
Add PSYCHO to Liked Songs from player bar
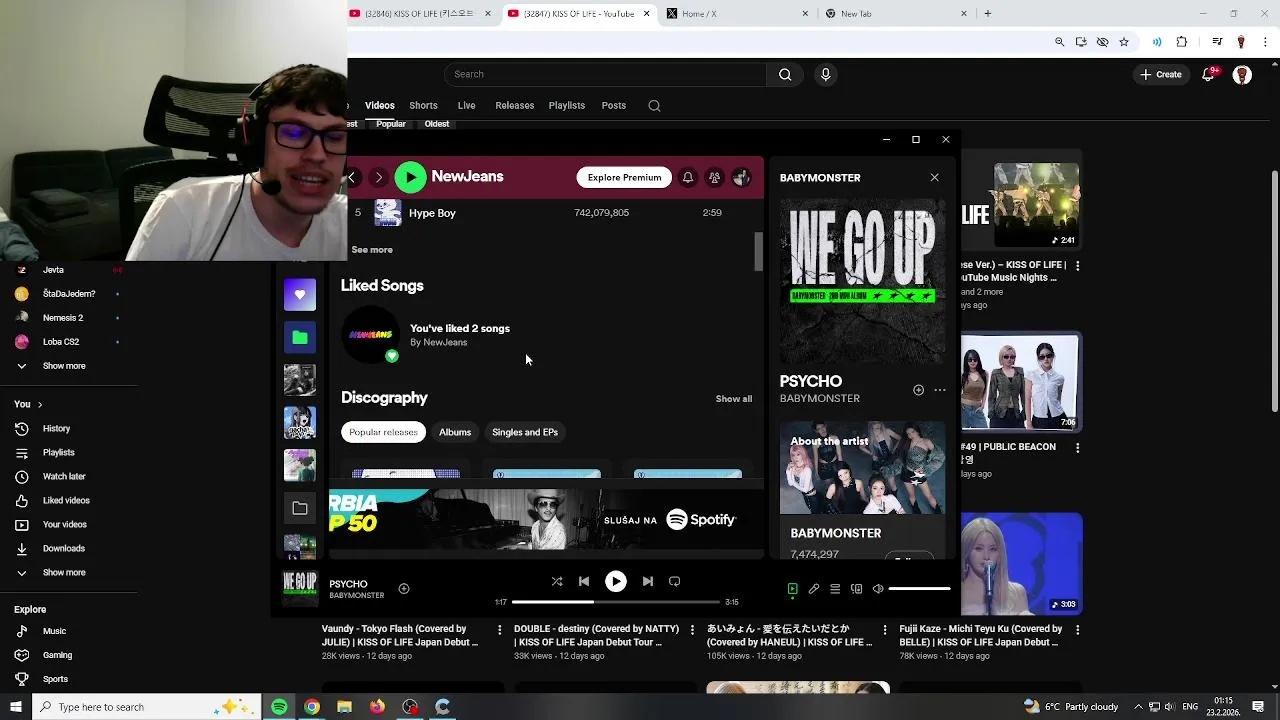[404, 589]
